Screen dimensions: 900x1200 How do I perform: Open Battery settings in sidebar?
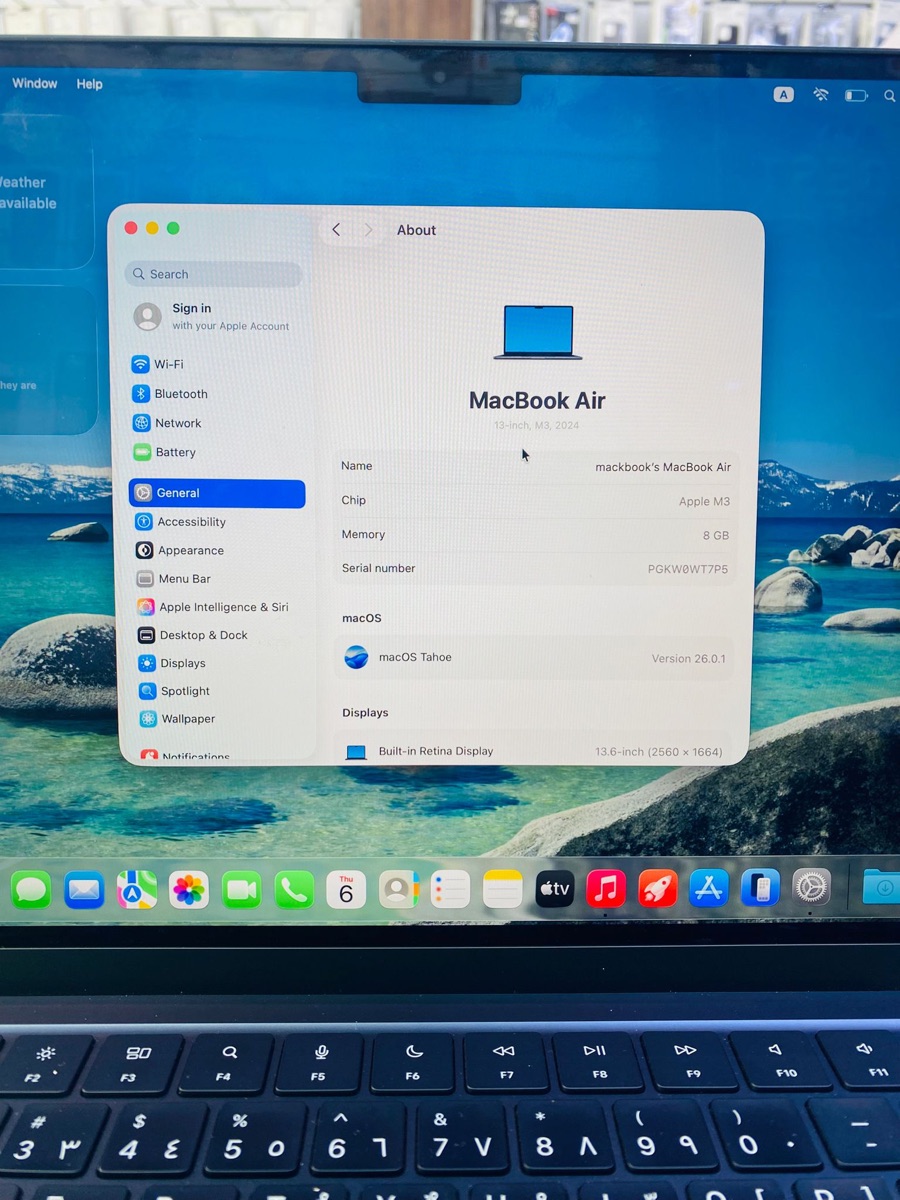165,452
